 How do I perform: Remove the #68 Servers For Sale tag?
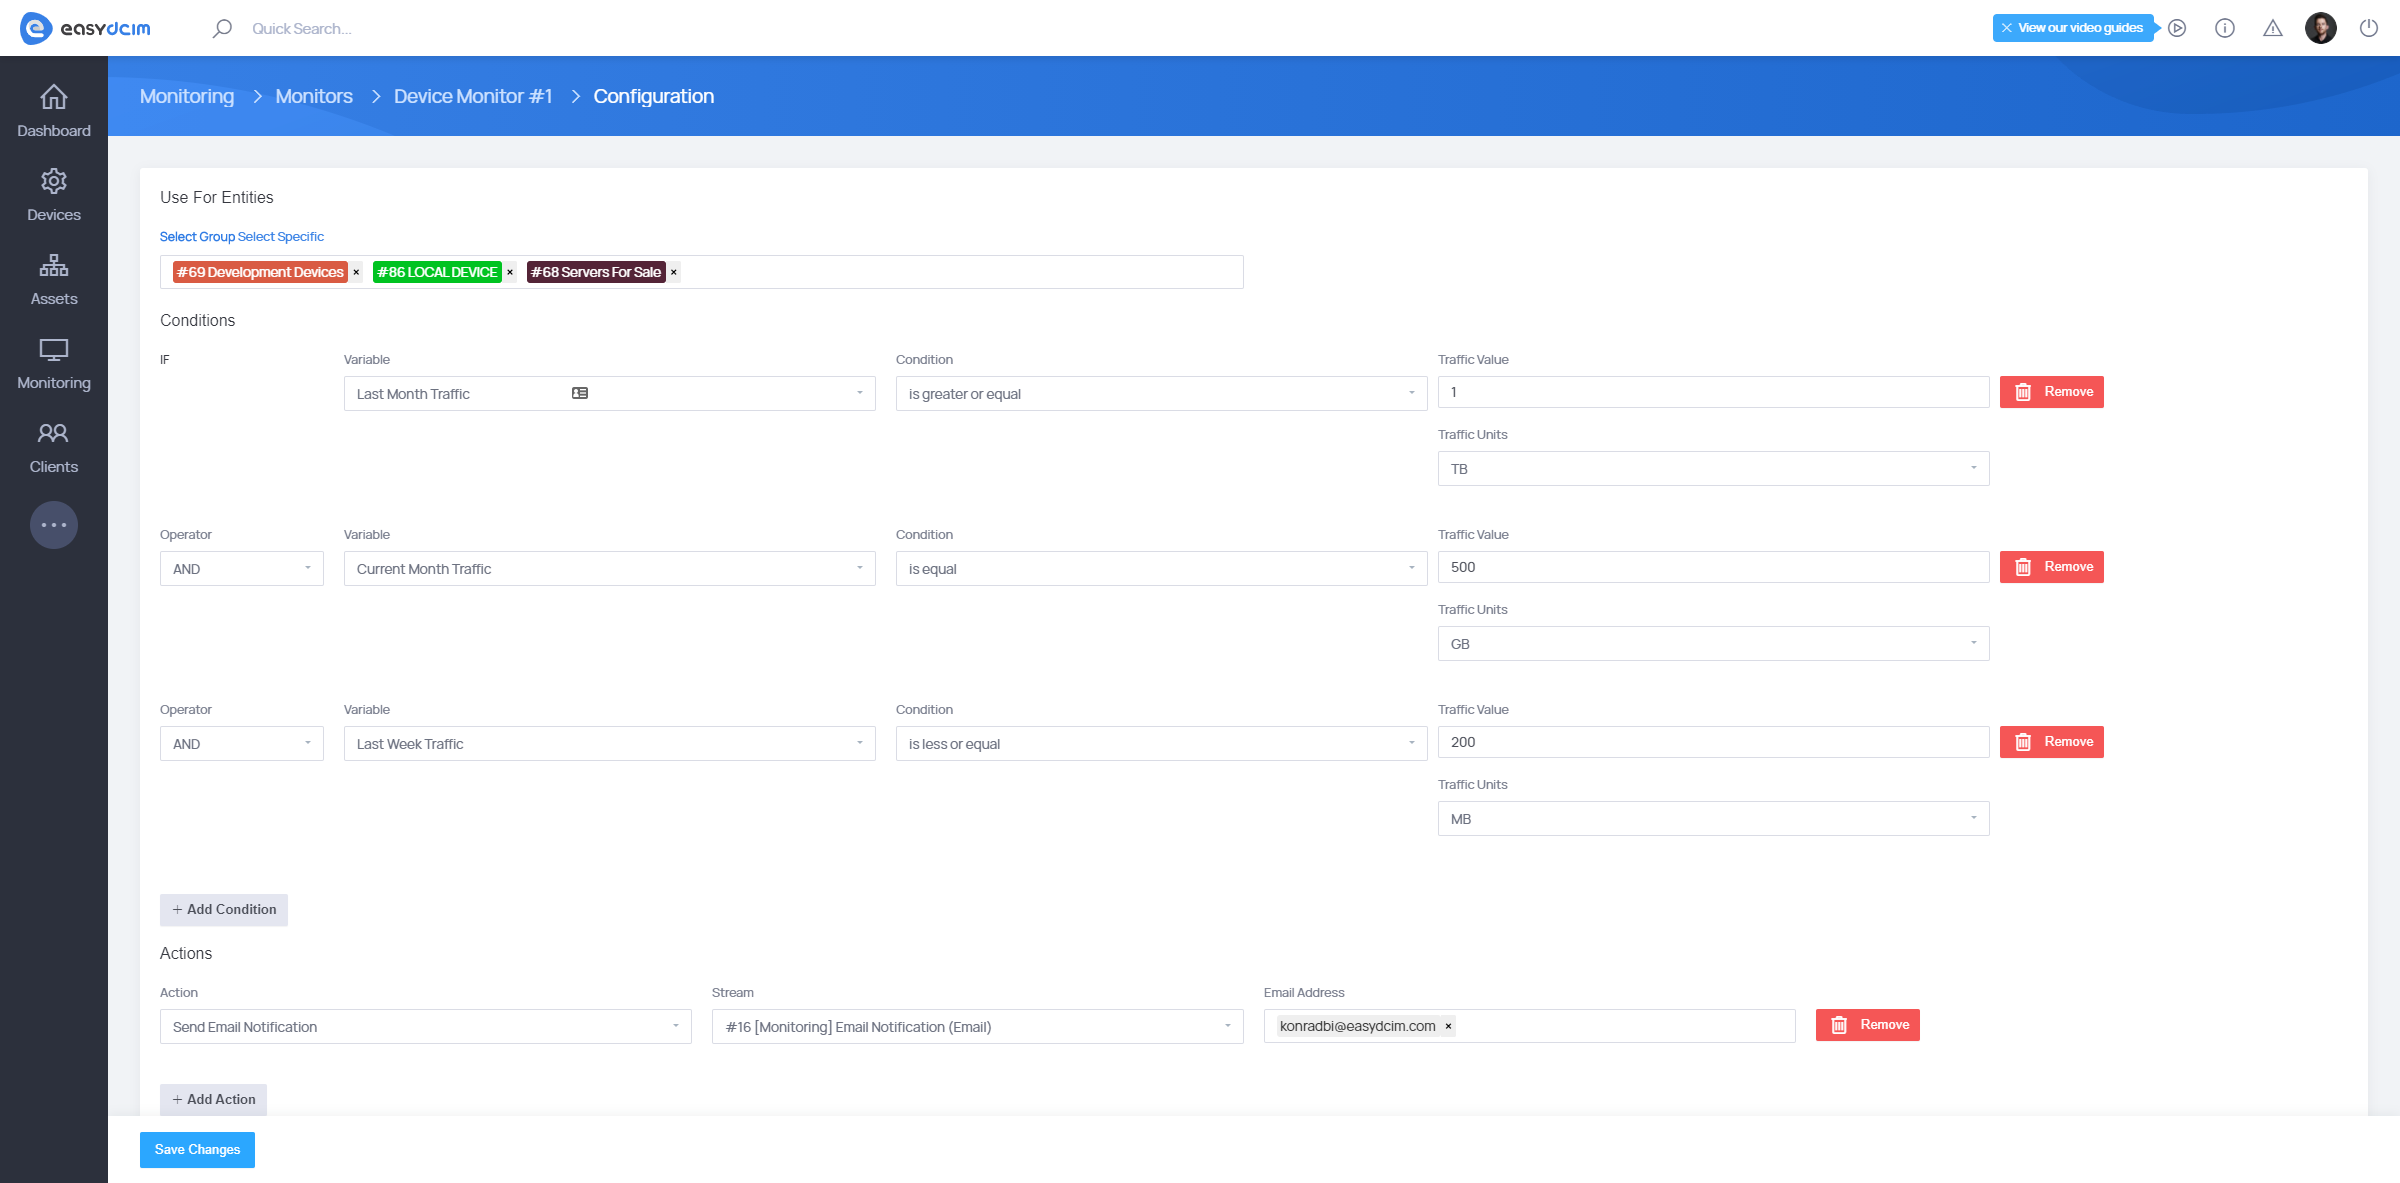click(x=674, y=272)
